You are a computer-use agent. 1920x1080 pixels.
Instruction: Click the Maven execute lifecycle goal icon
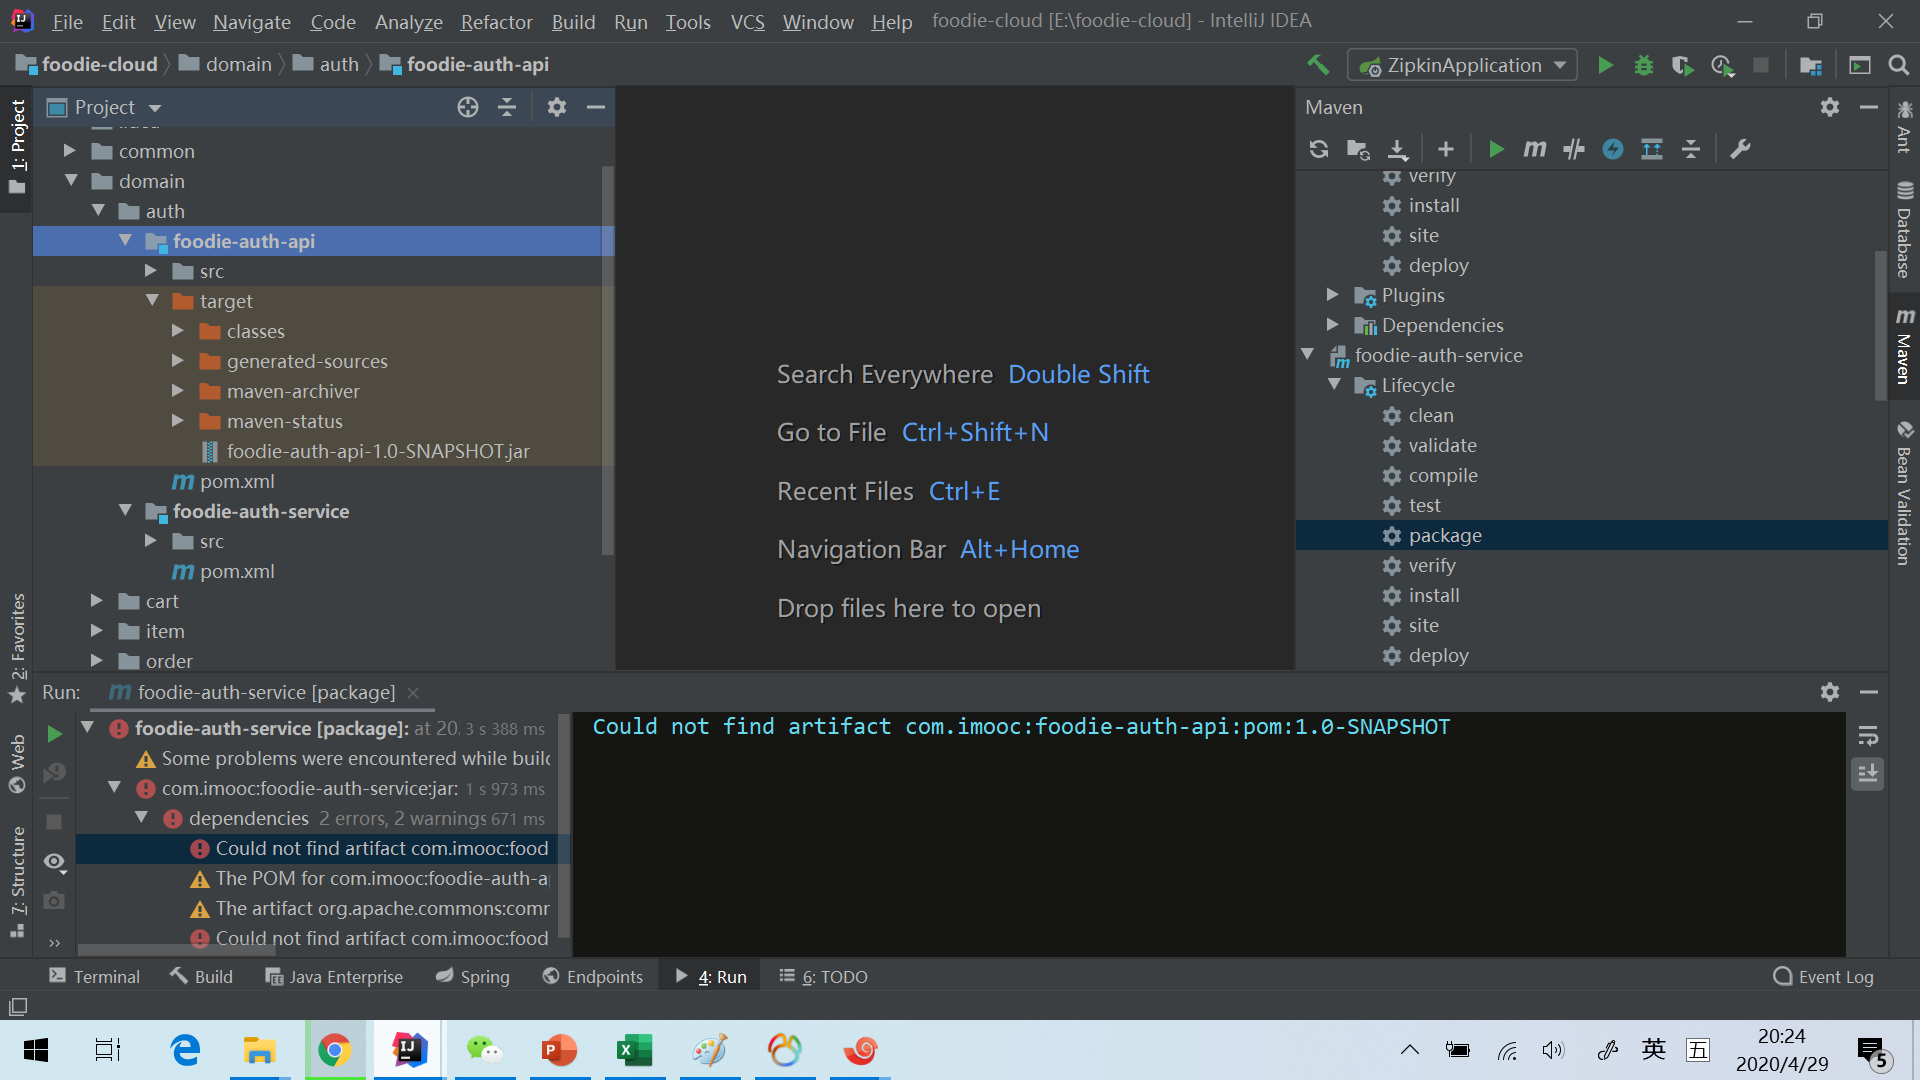(1534, 148)
